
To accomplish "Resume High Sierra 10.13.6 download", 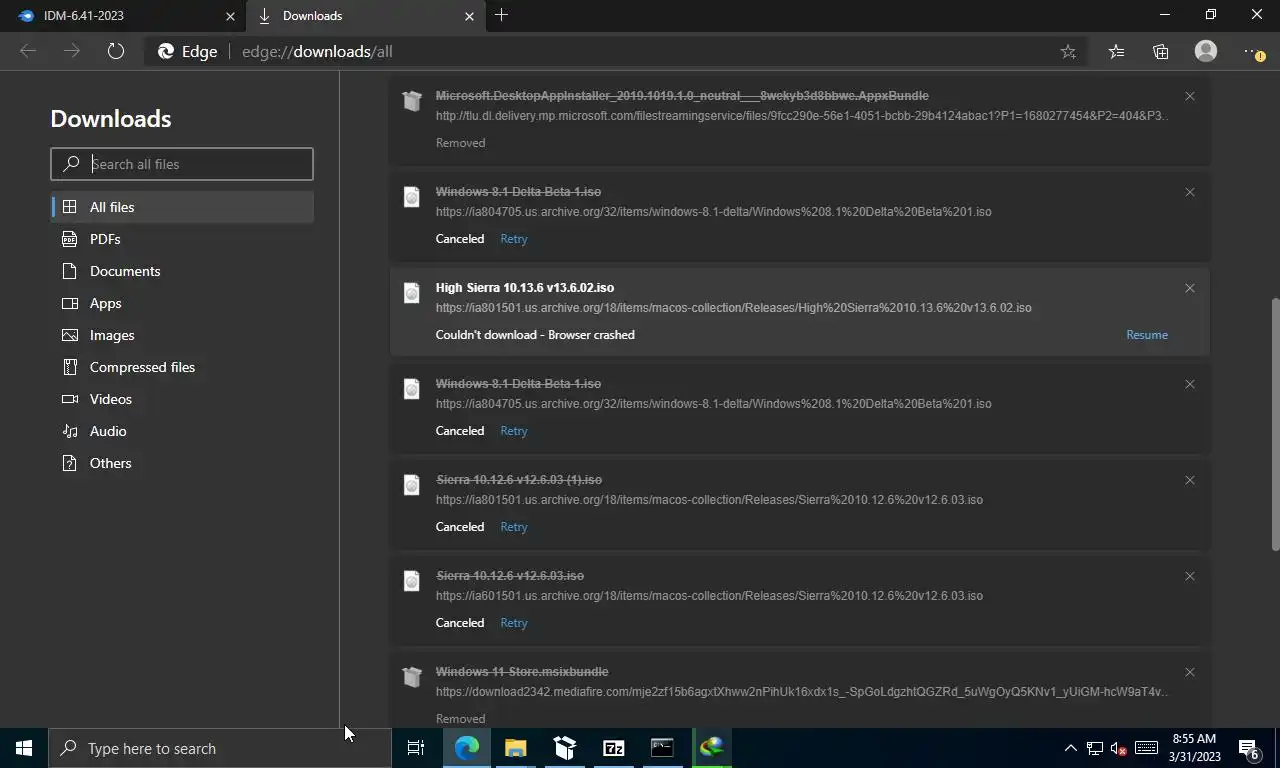I will [1147, 335].
